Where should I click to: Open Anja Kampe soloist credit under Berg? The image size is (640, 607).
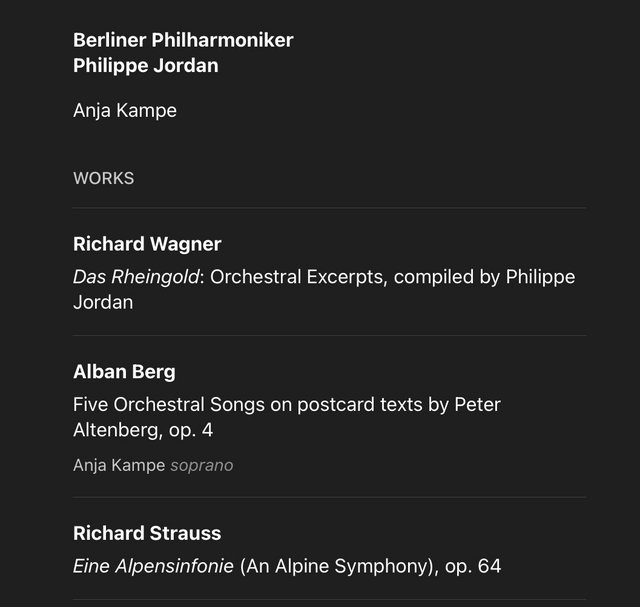(x=119, y=465)
